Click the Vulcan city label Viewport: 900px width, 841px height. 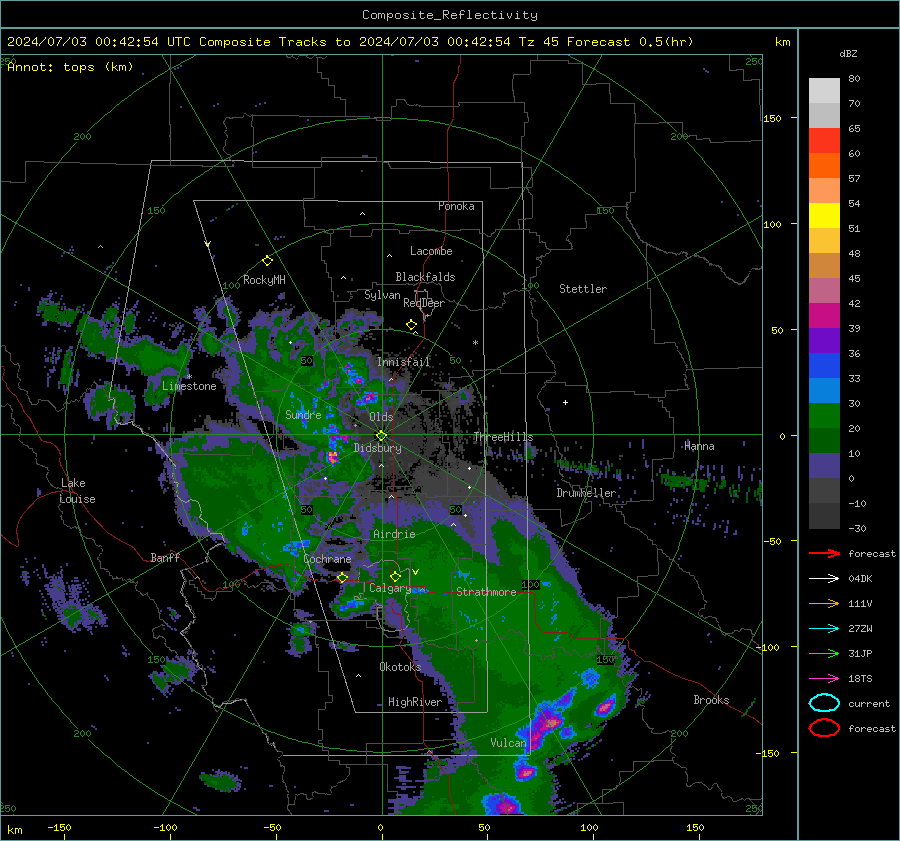[508, 743]
